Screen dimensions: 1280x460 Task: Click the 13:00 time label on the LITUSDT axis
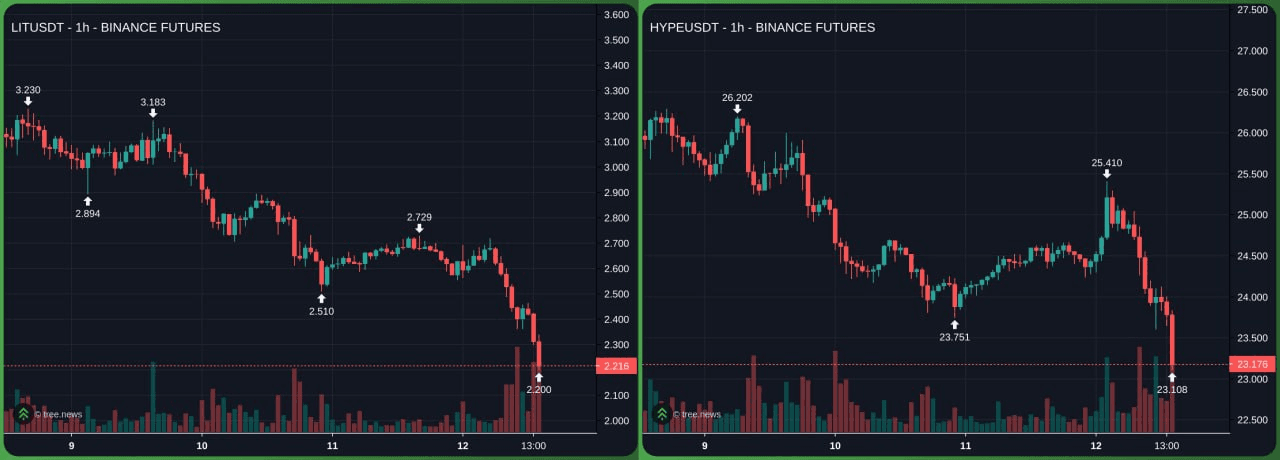pos(534,446)
